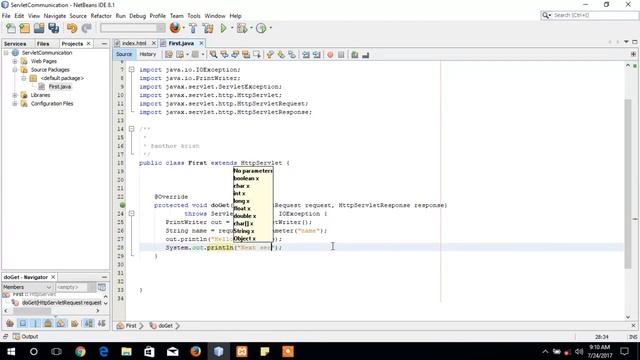Go to previous bookmark icon
Image resolution: width=640 pixels, height=360 pixels.
pos(270,55)
